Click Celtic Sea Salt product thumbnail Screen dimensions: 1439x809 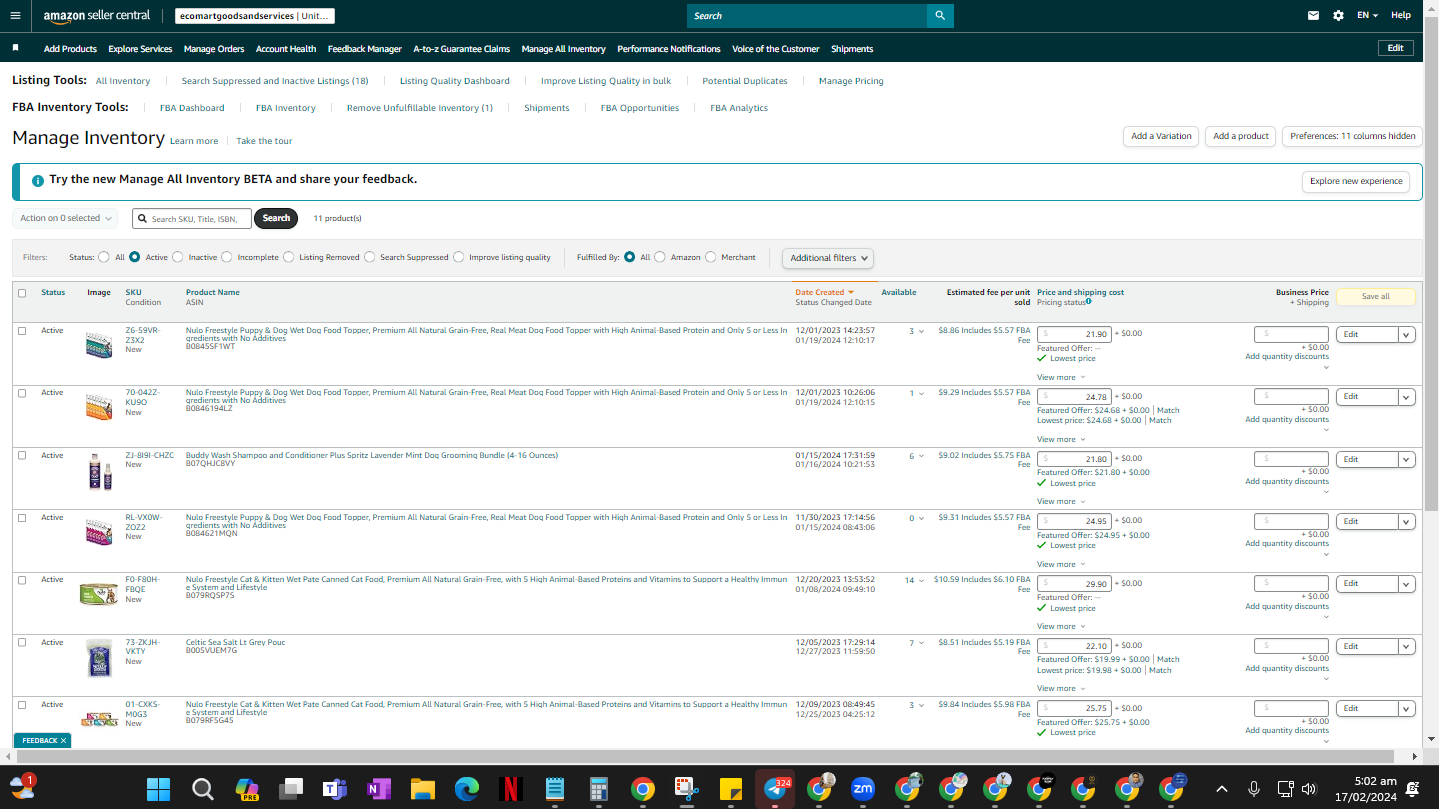point(99,658)
